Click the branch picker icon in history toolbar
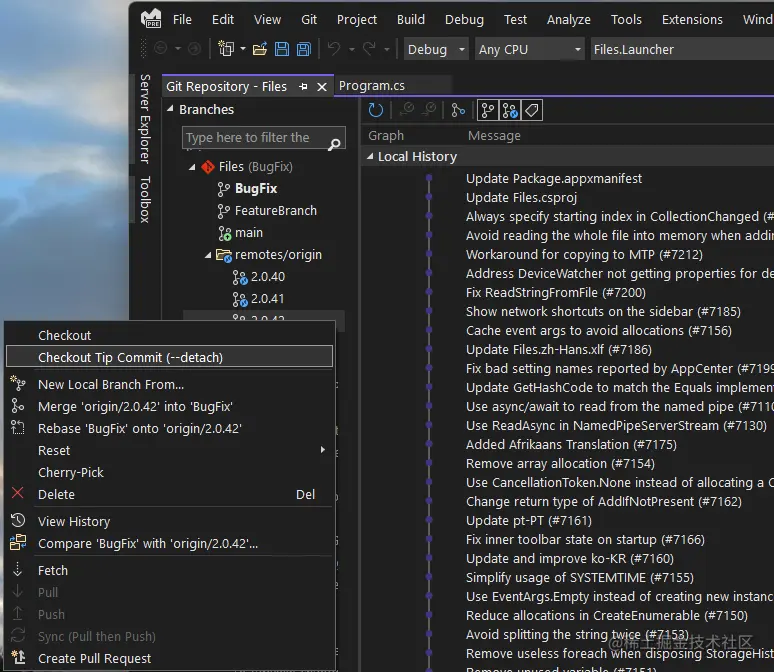The width and height of the screenshot is (774, 672). pos(458,110)
